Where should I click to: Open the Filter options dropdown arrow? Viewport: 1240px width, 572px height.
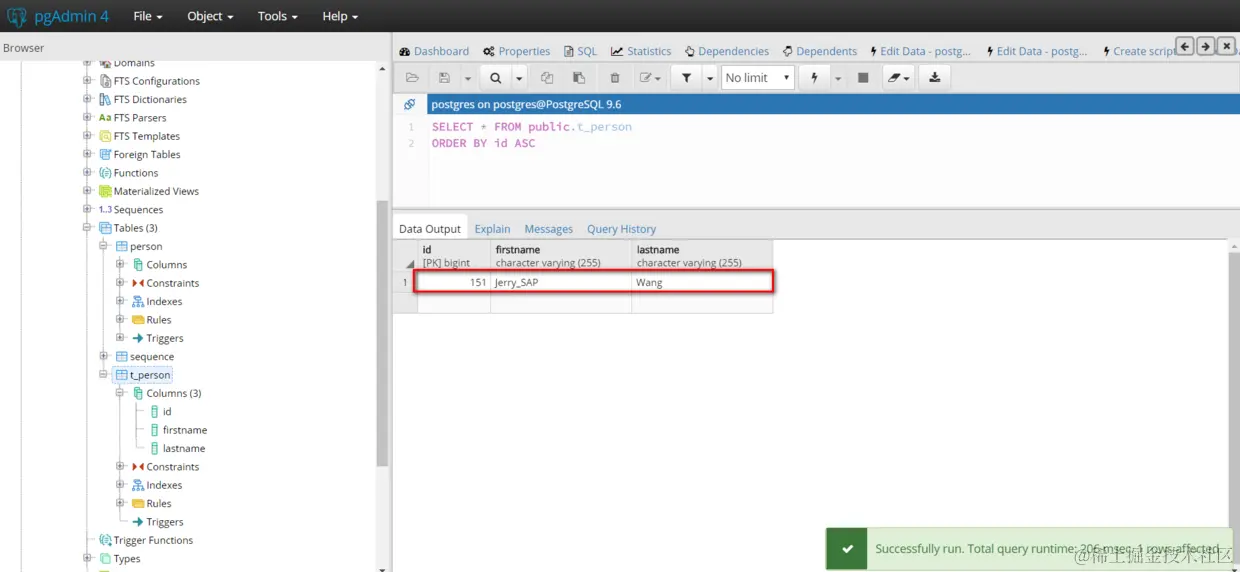click(709, 78)
